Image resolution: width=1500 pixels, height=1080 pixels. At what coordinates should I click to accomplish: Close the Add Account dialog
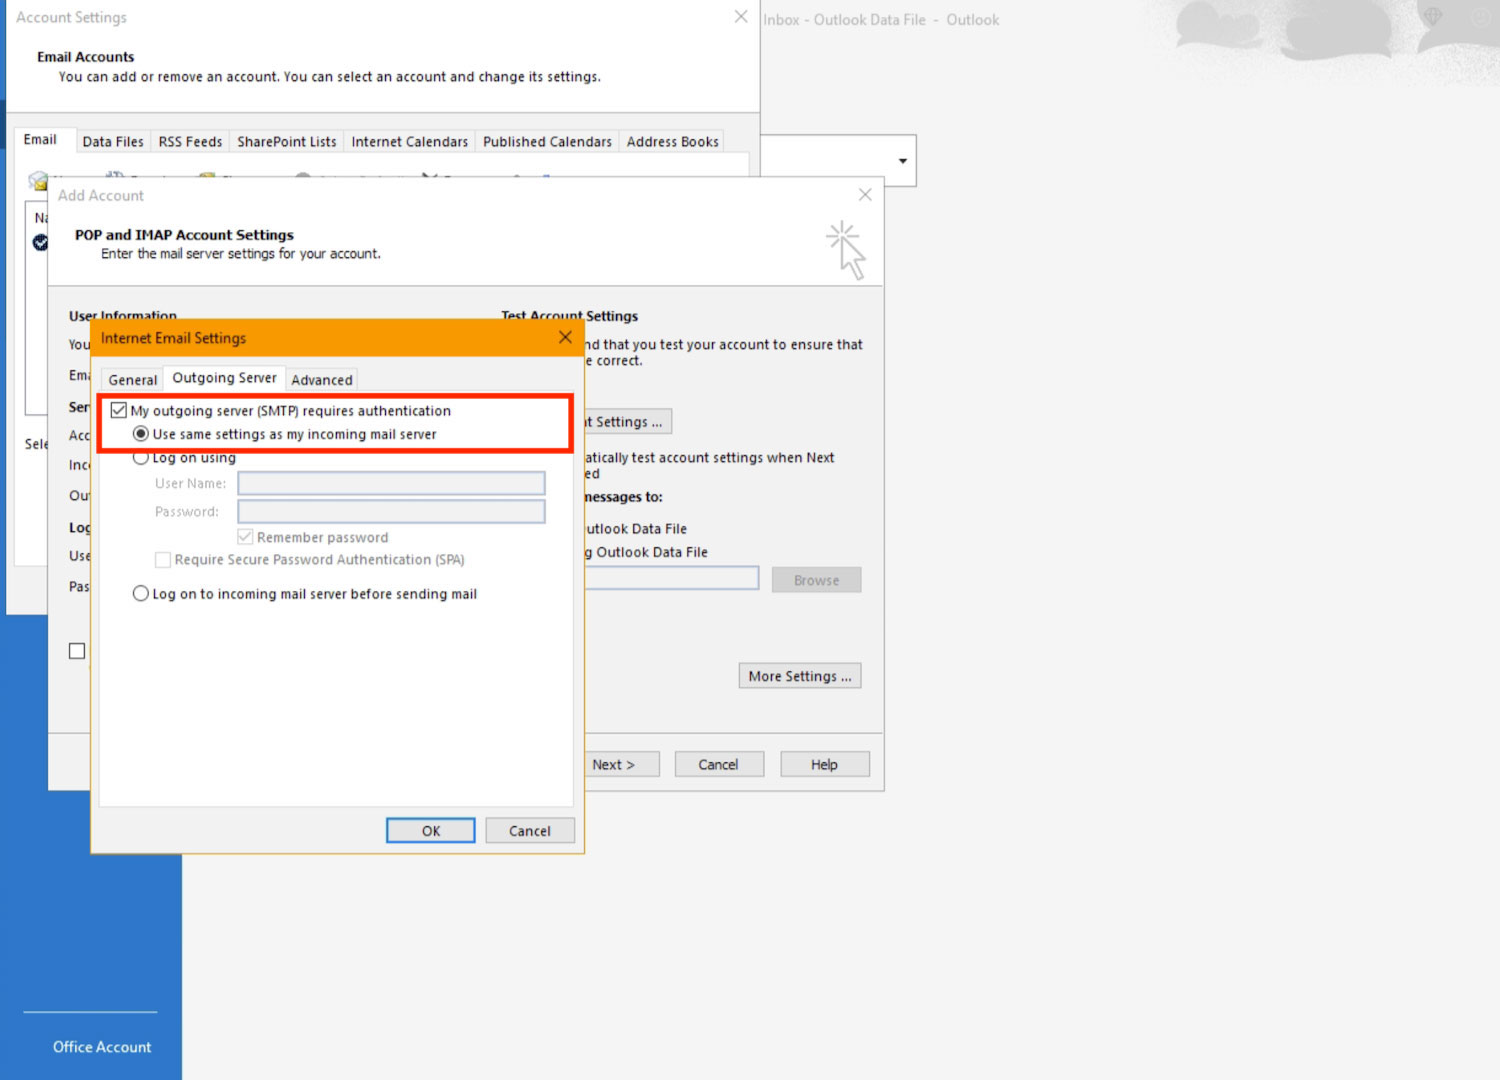click(865, 195)
